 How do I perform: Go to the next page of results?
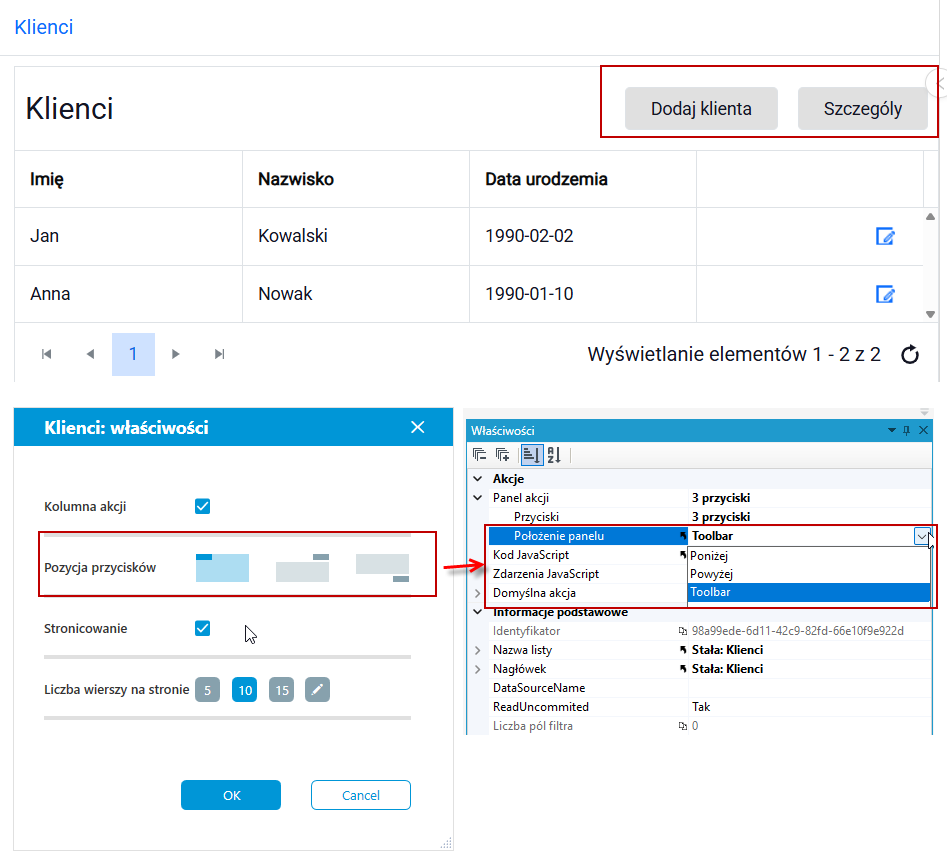176,354
